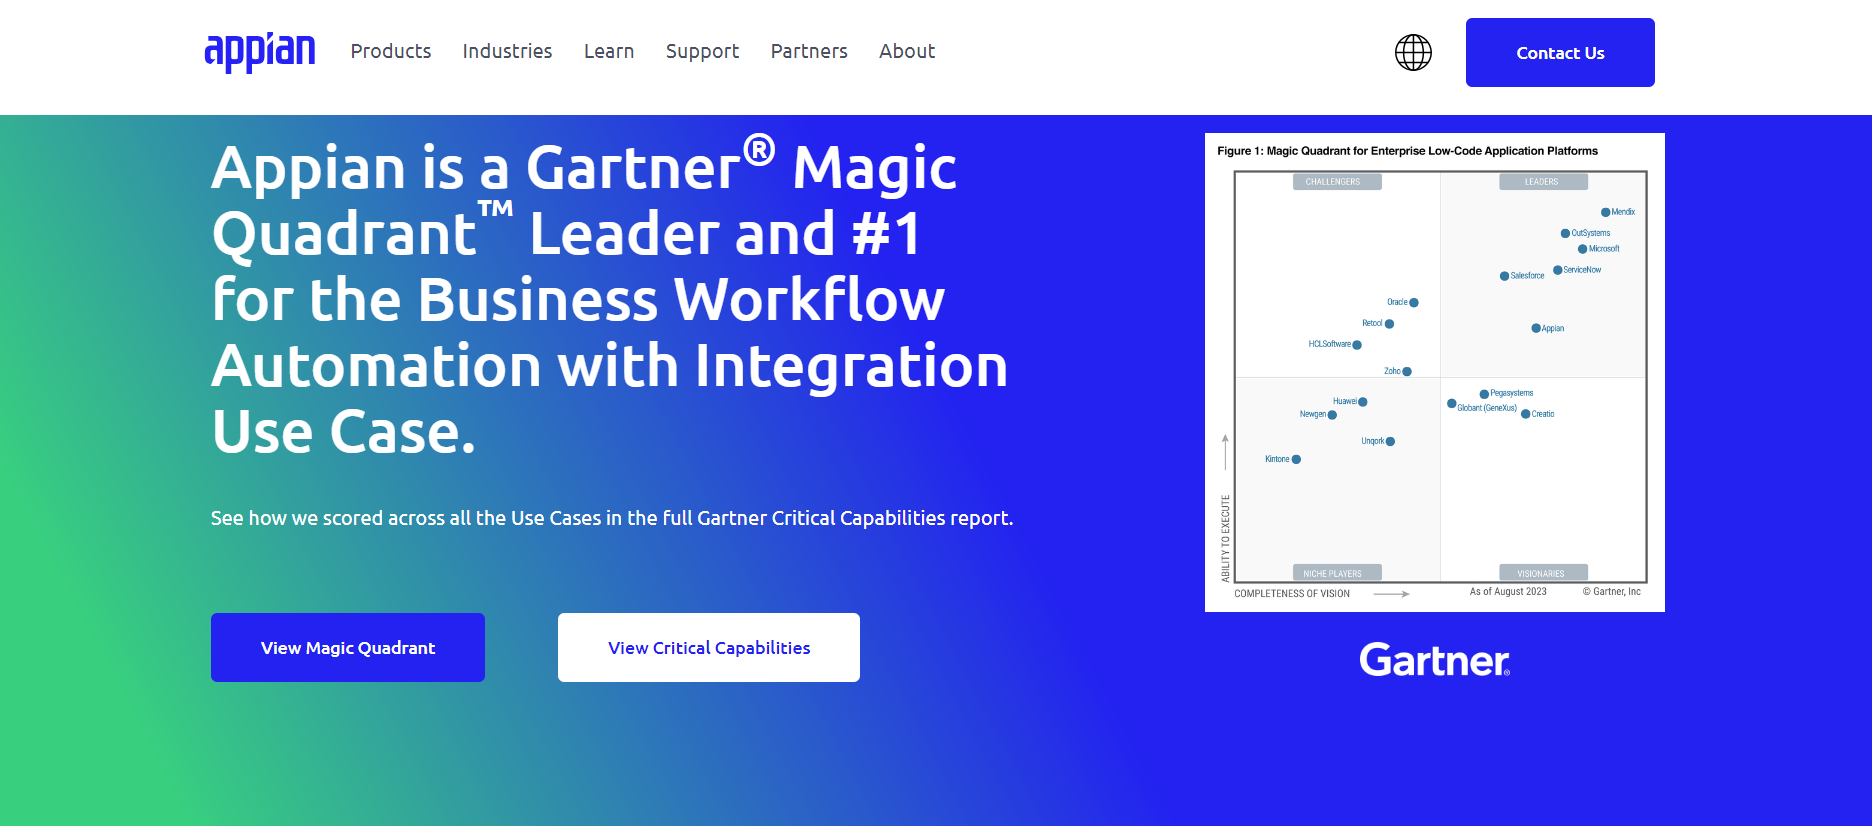Screen dimensions: 1872x826
Task: Click the Zoho label in the chart
Action: 1392,371
